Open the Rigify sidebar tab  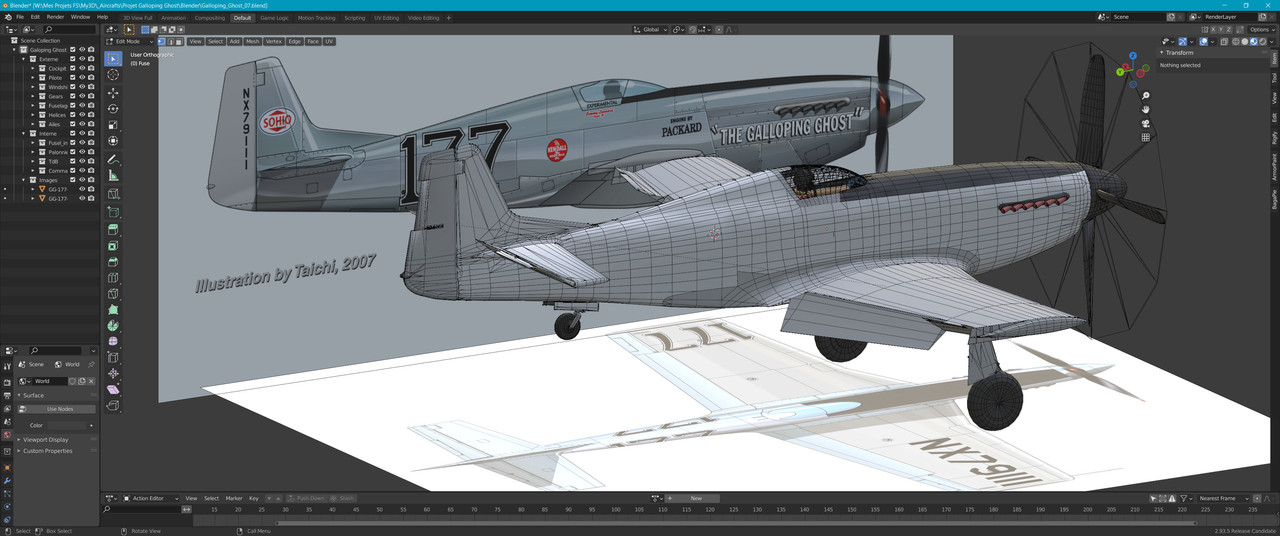pos(1274,138)
